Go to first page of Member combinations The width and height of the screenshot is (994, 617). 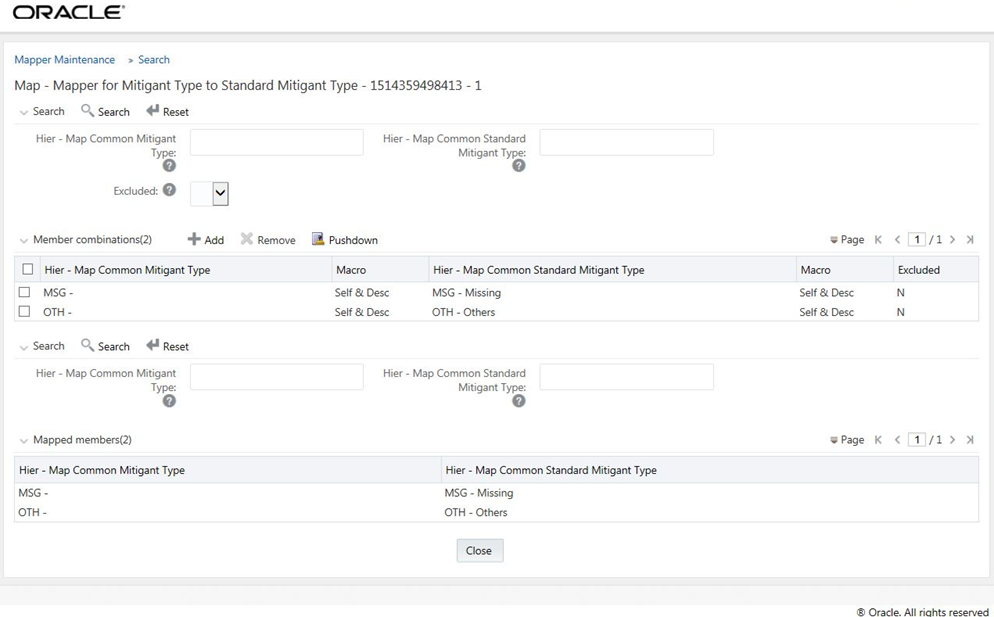(878, 240)
